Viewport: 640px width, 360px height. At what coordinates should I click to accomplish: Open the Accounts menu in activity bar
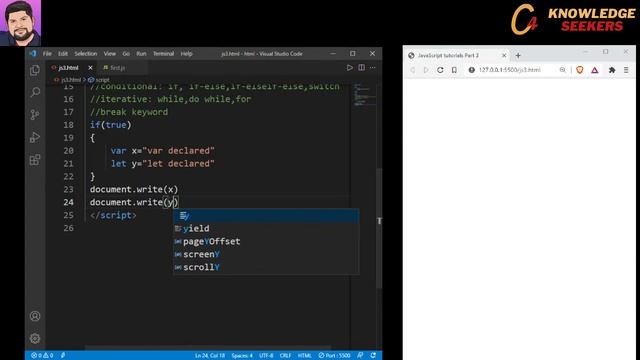pyautogui.click(x=35, y=316)
